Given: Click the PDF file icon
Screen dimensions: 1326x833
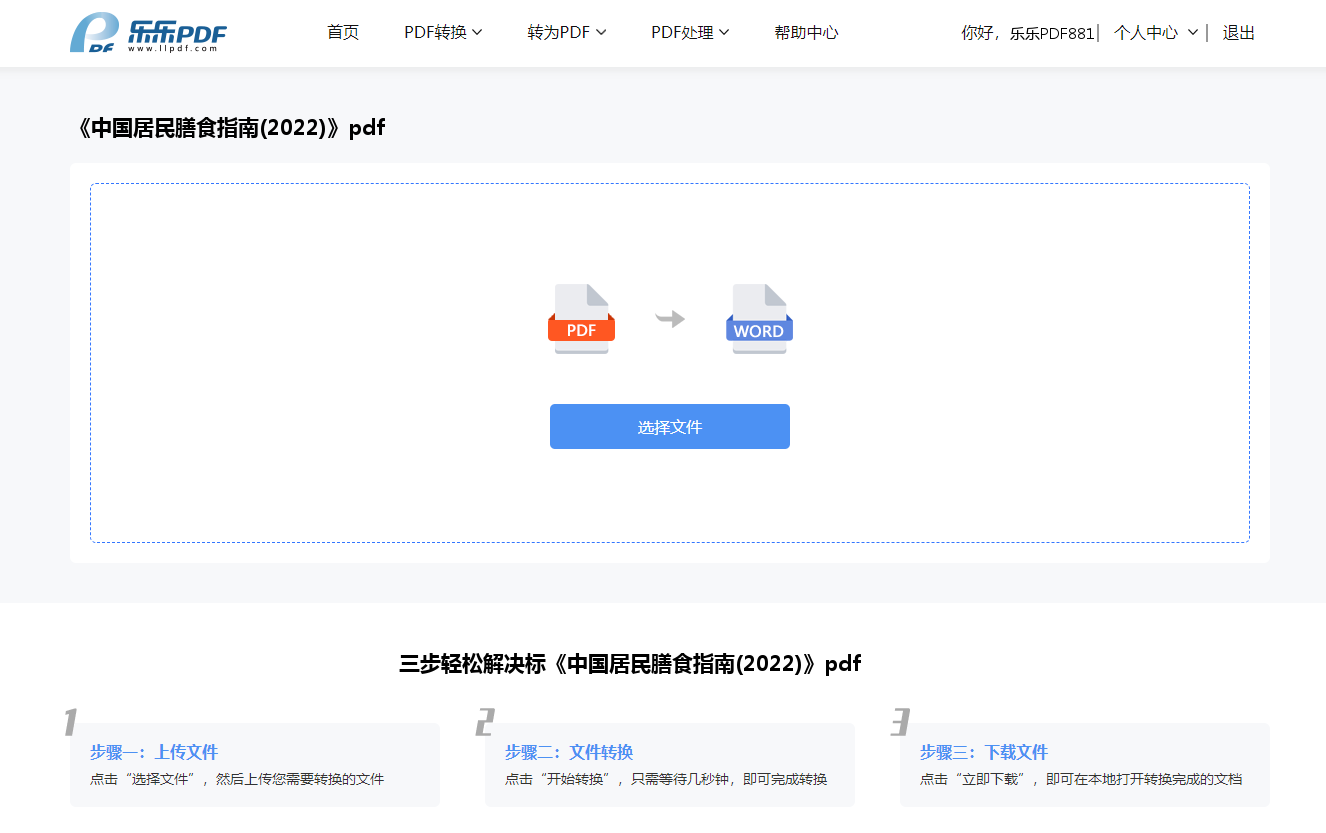Looking at the screenshot, I should click(581, 319).
